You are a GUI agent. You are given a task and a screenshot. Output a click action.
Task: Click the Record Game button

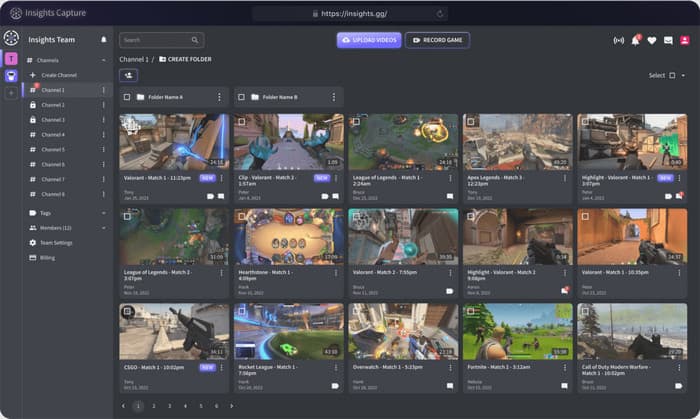click(437, 40)
